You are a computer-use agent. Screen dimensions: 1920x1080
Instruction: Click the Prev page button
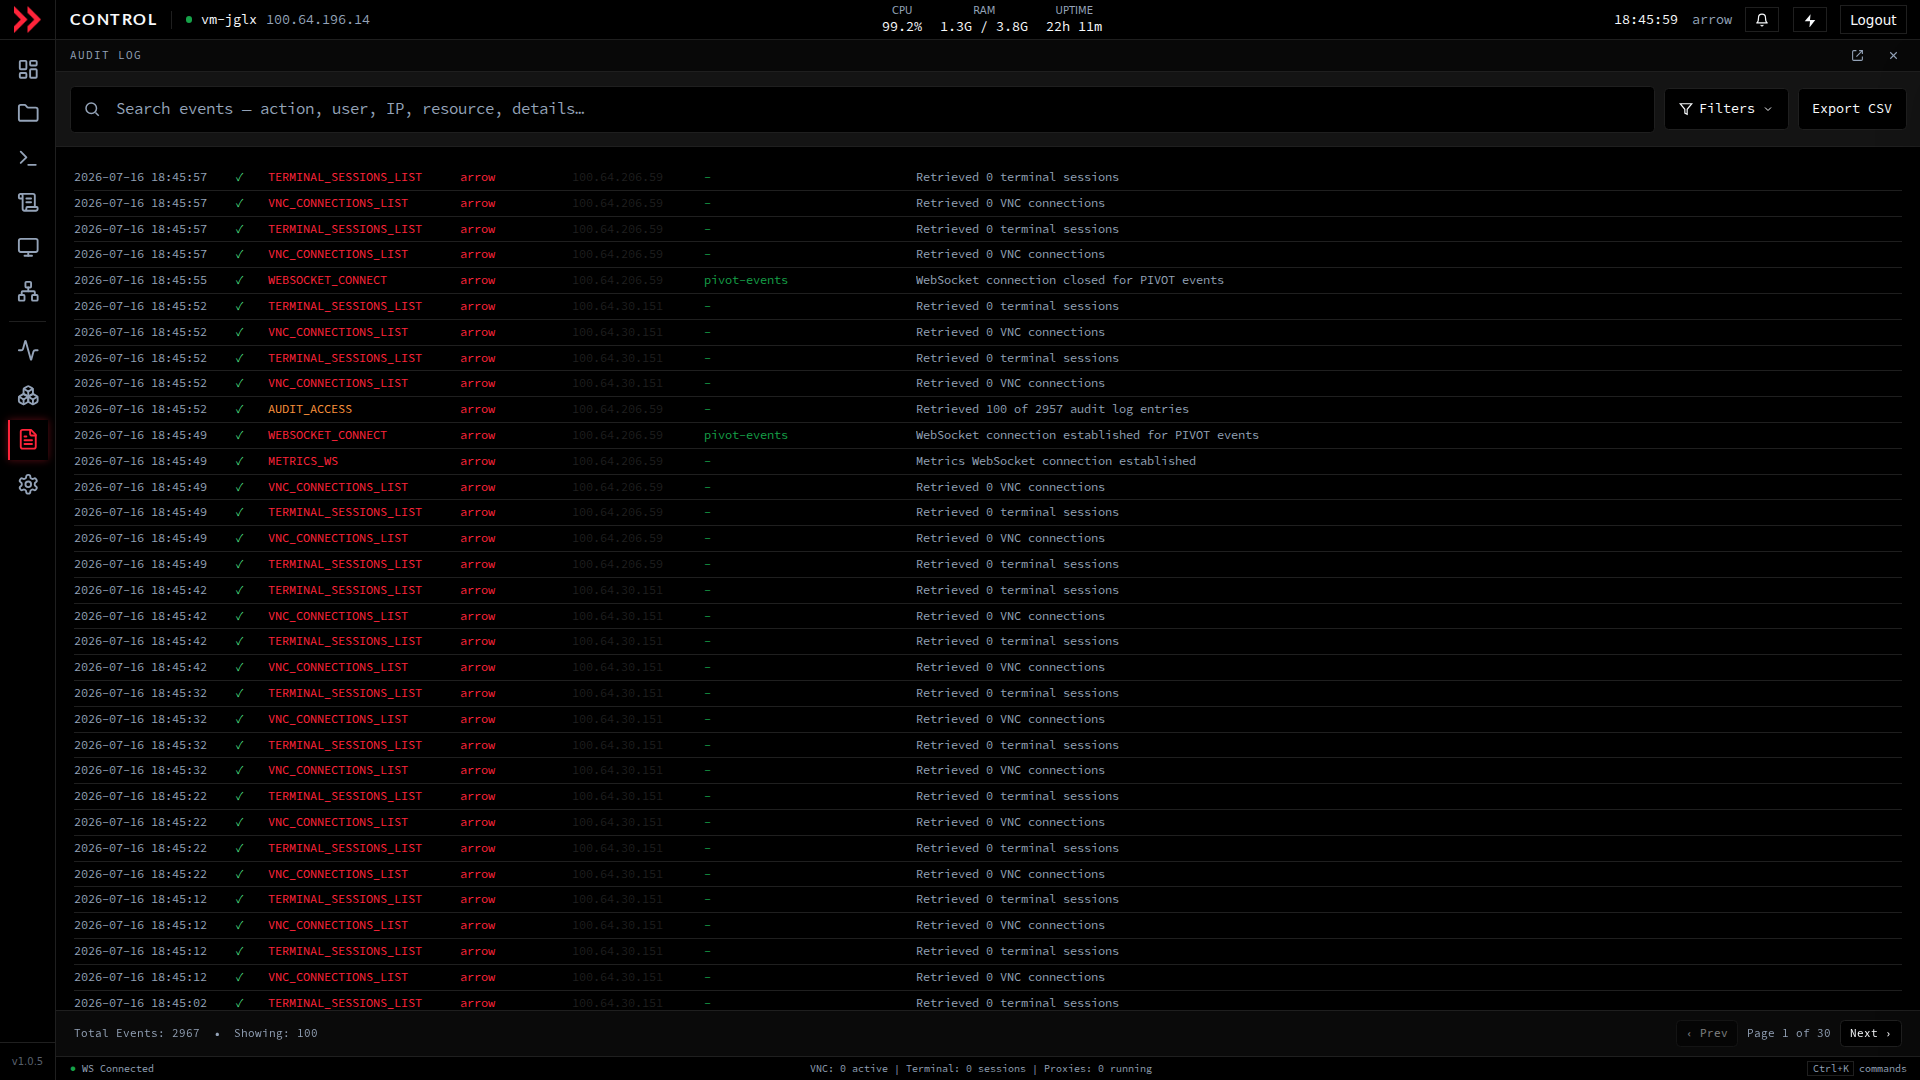click(x=1707, y=1033)
